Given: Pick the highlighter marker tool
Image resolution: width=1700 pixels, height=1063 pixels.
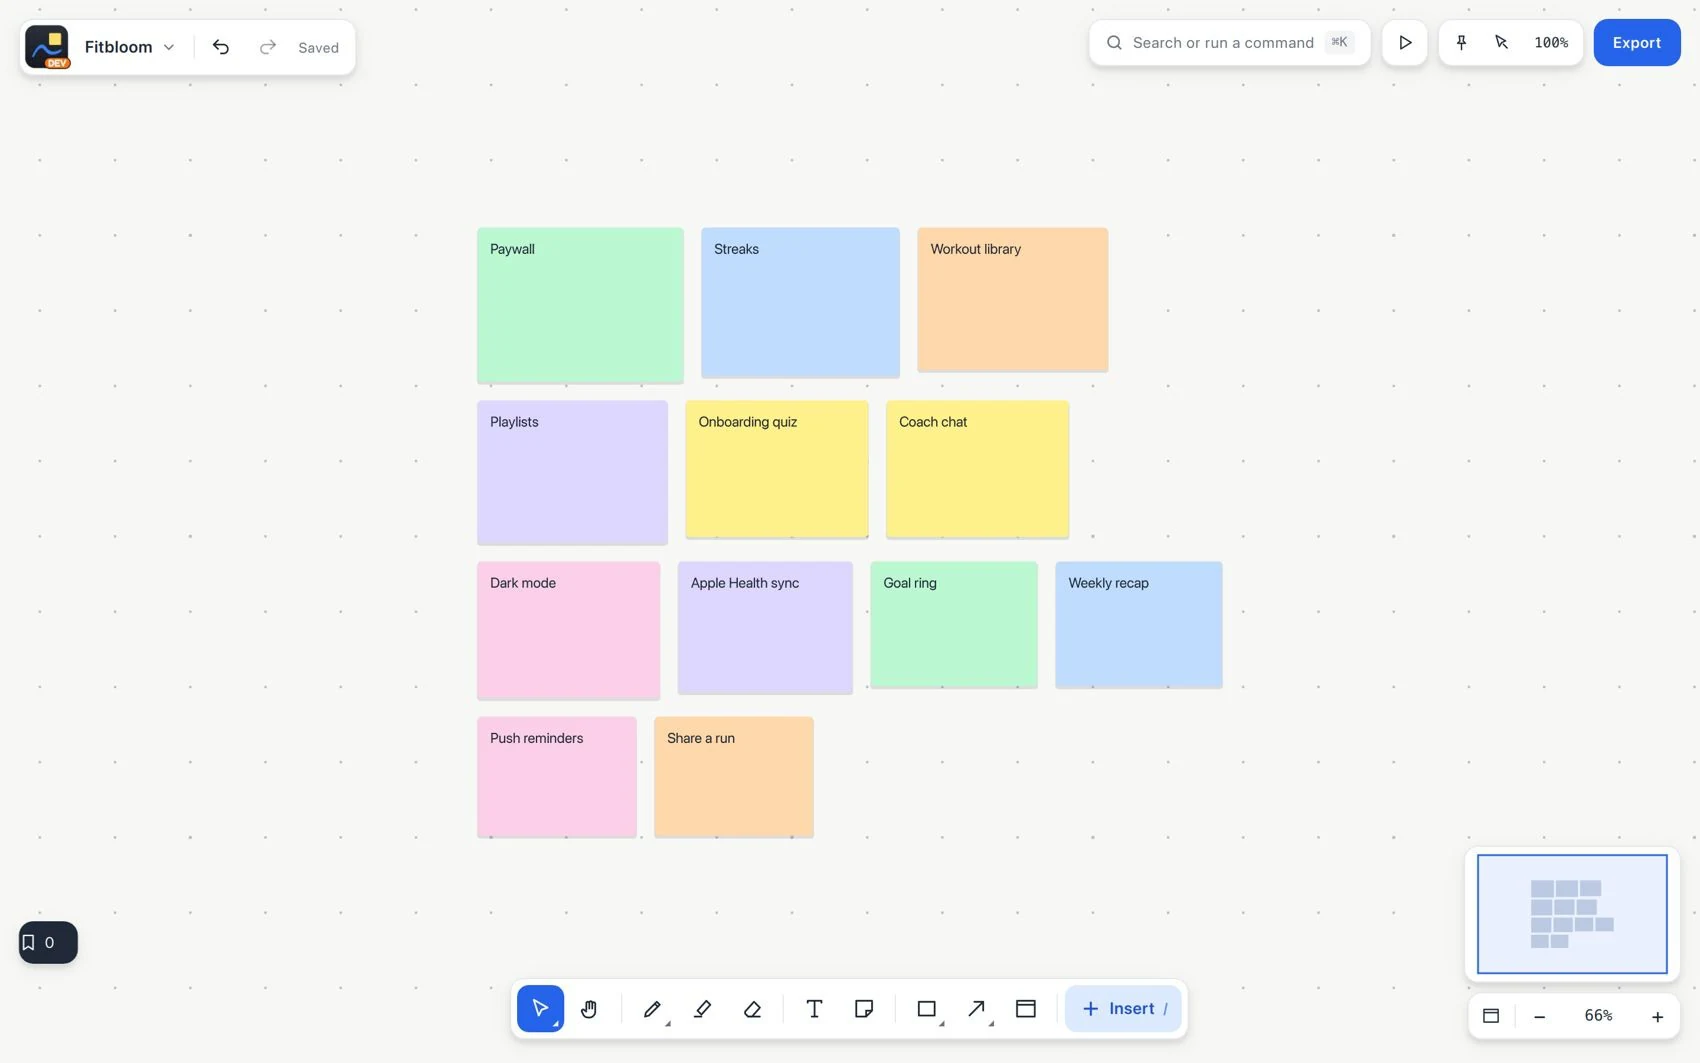Looking at the screenshot, I should tap(702, 1008).
